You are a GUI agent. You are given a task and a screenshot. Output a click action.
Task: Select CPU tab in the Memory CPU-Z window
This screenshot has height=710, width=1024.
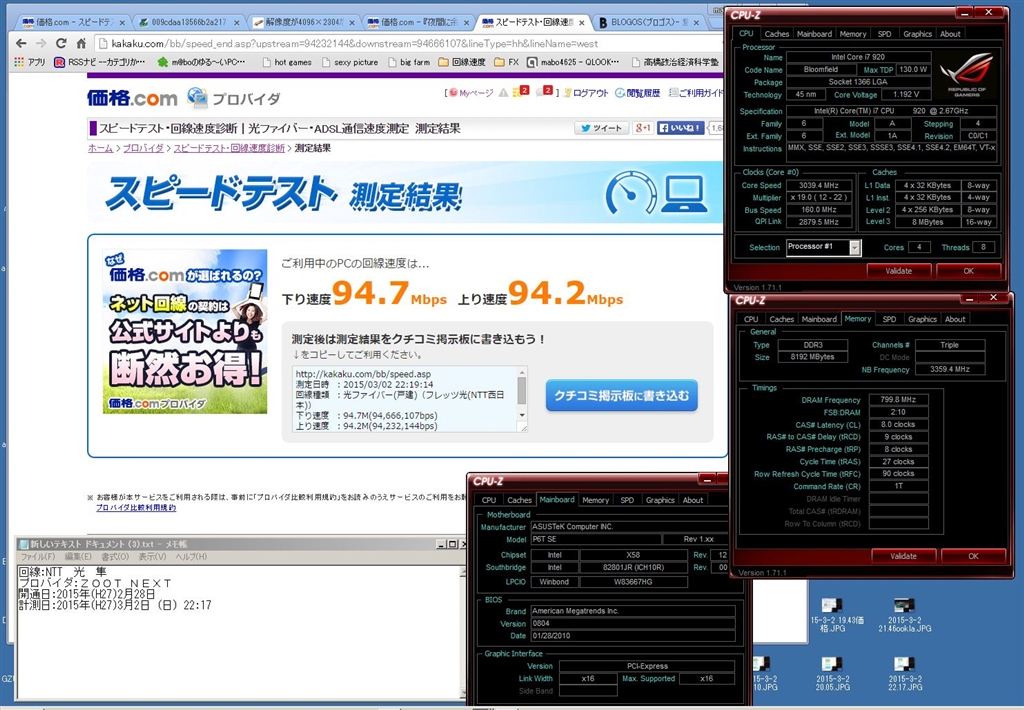pyautogui.click(x=751, y=319)
